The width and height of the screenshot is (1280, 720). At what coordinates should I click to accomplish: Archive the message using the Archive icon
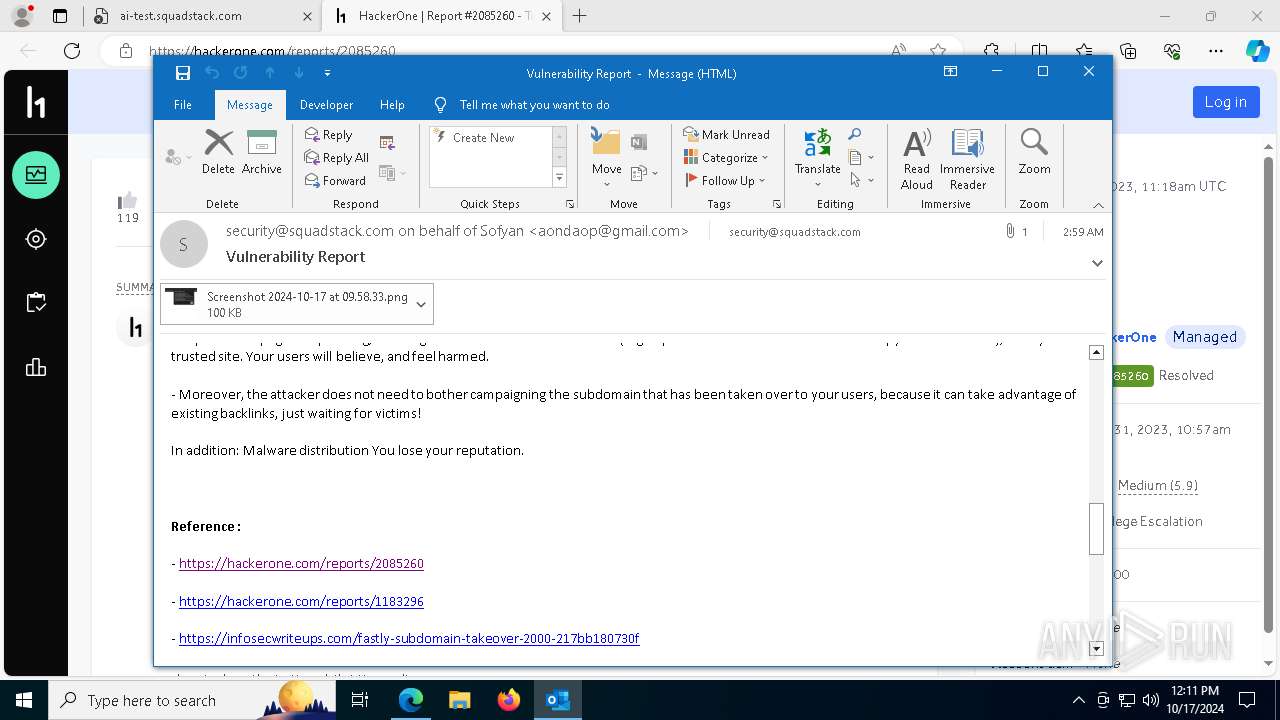coord(262,152)
